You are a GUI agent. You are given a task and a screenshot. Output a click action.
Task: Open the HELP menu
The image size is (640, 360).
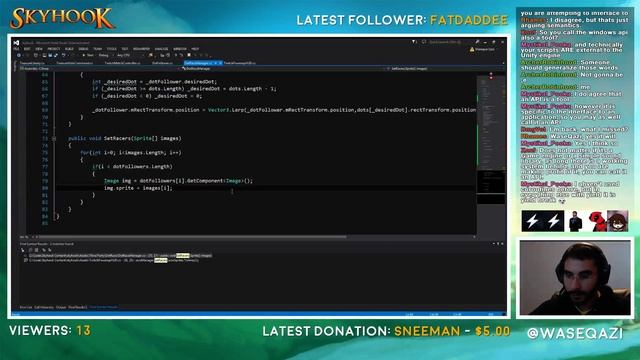pyautogui.click(x=195, y=49)
